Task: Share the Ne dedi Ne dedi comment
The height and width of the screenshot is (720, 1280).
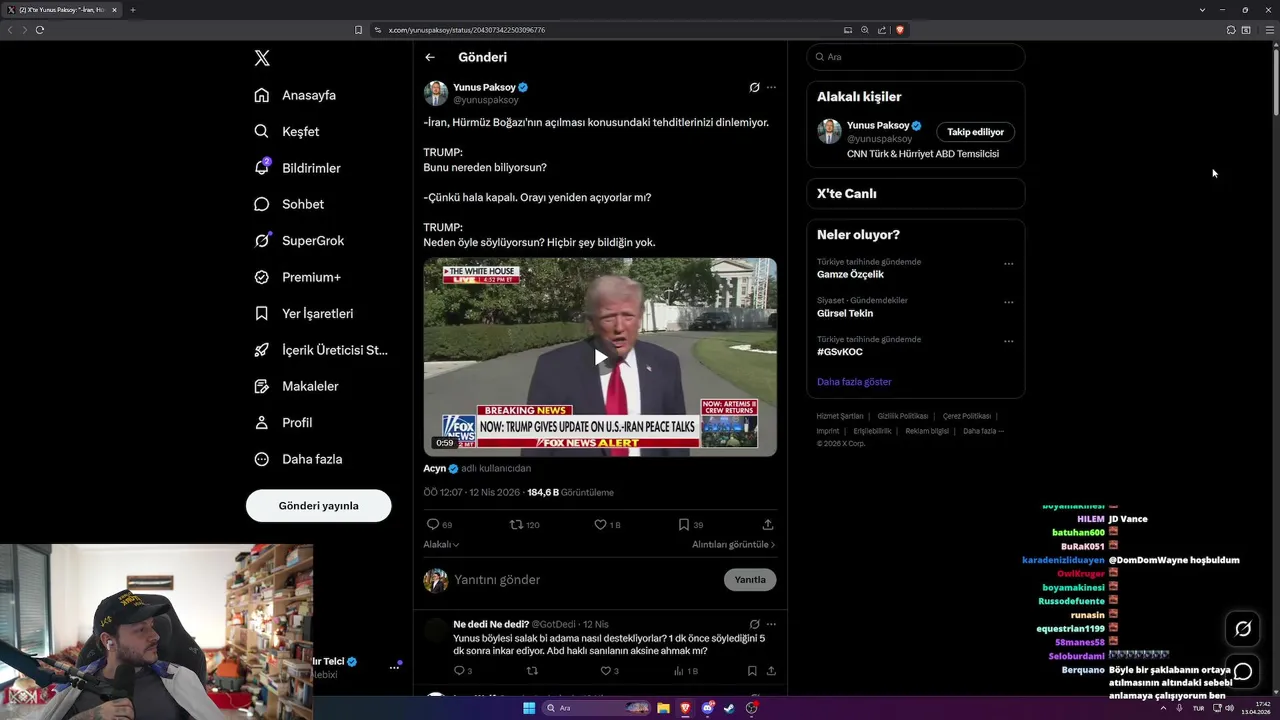Action: (x=771, y=671)
